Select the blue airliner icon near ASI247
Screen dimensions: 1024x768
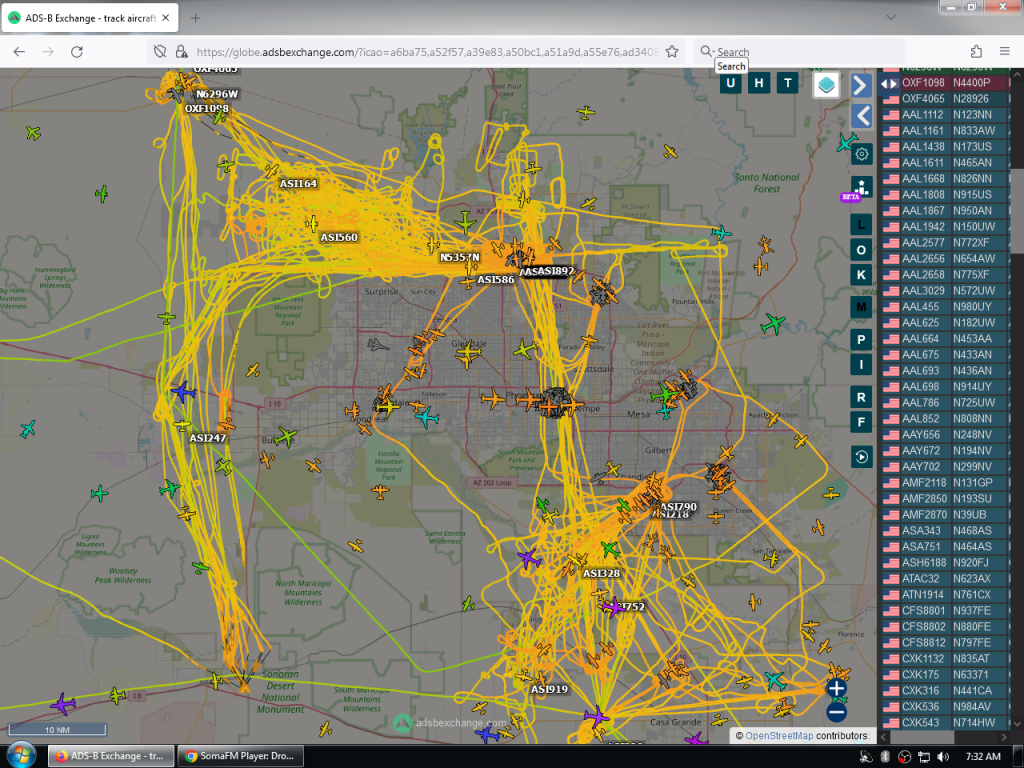pyautogui.click(x=184, y=392)
